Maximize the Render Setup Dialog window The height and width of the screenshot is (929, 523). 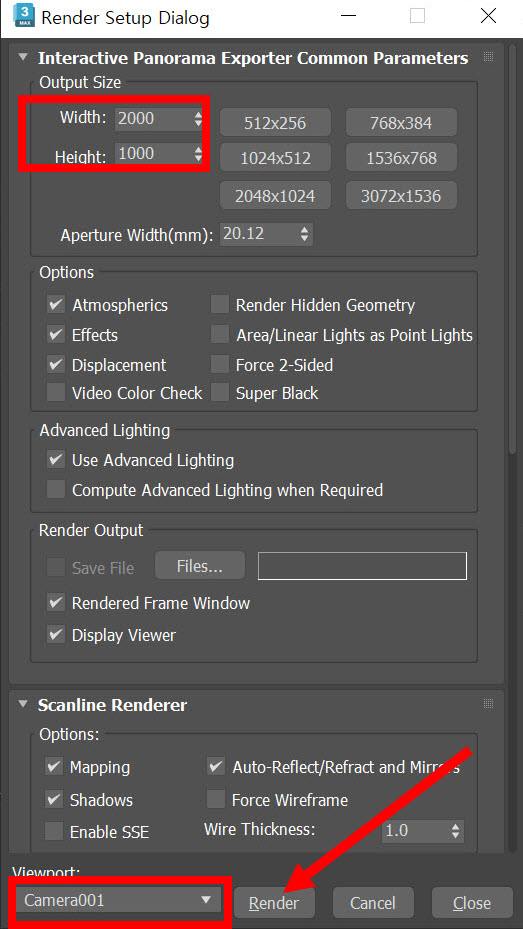coord(418,17)
